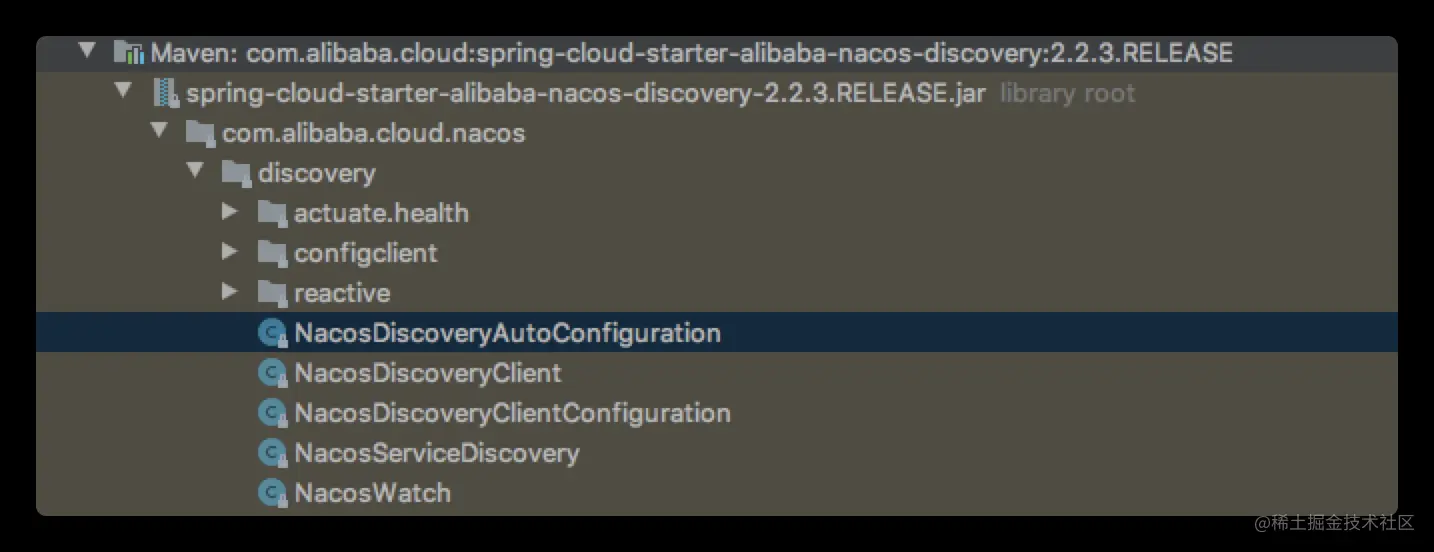1434x552 pixels.
Task: Collapse the discovery package arrow
Action: 195,170
